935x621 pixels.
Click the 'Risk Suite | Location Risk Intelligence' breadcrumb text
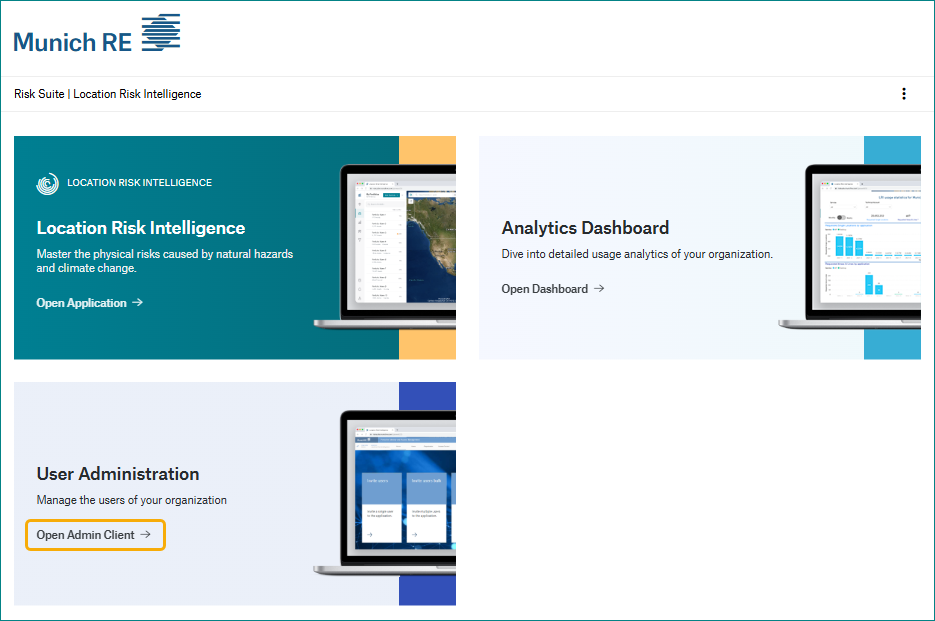click(x=108, y=94)
